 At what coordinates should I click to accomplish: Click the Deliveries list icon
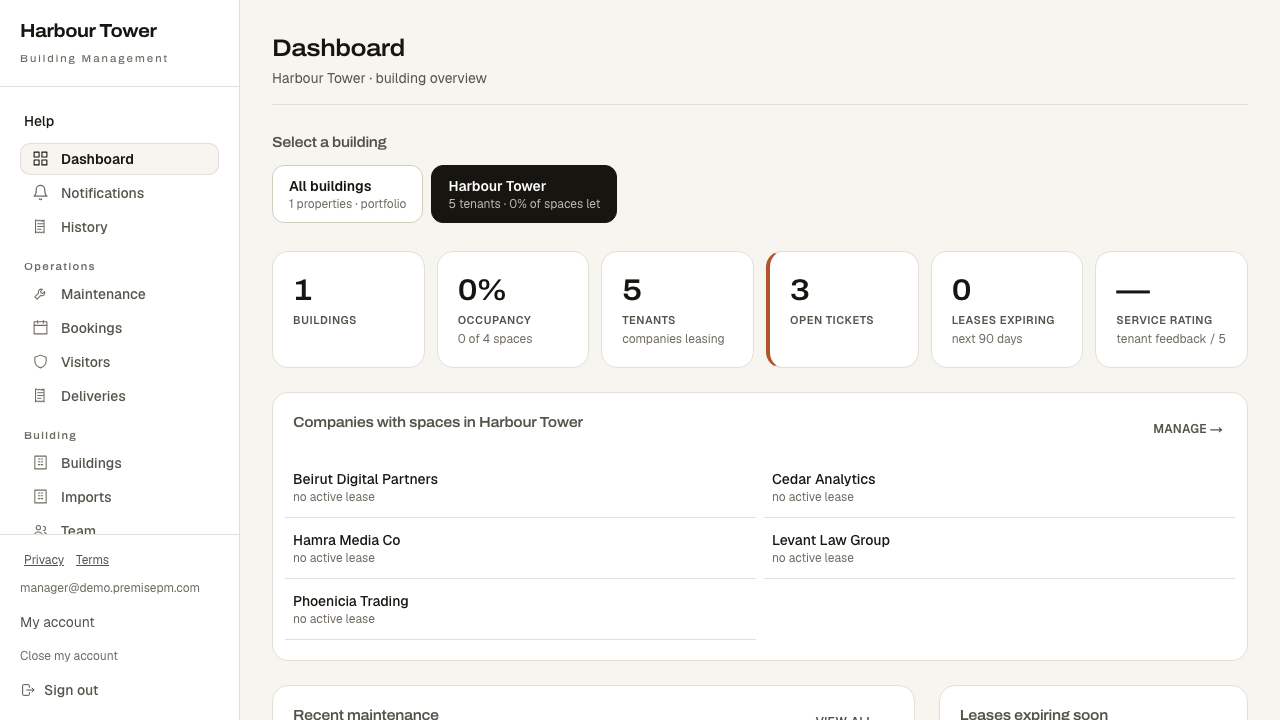(40, 396)
